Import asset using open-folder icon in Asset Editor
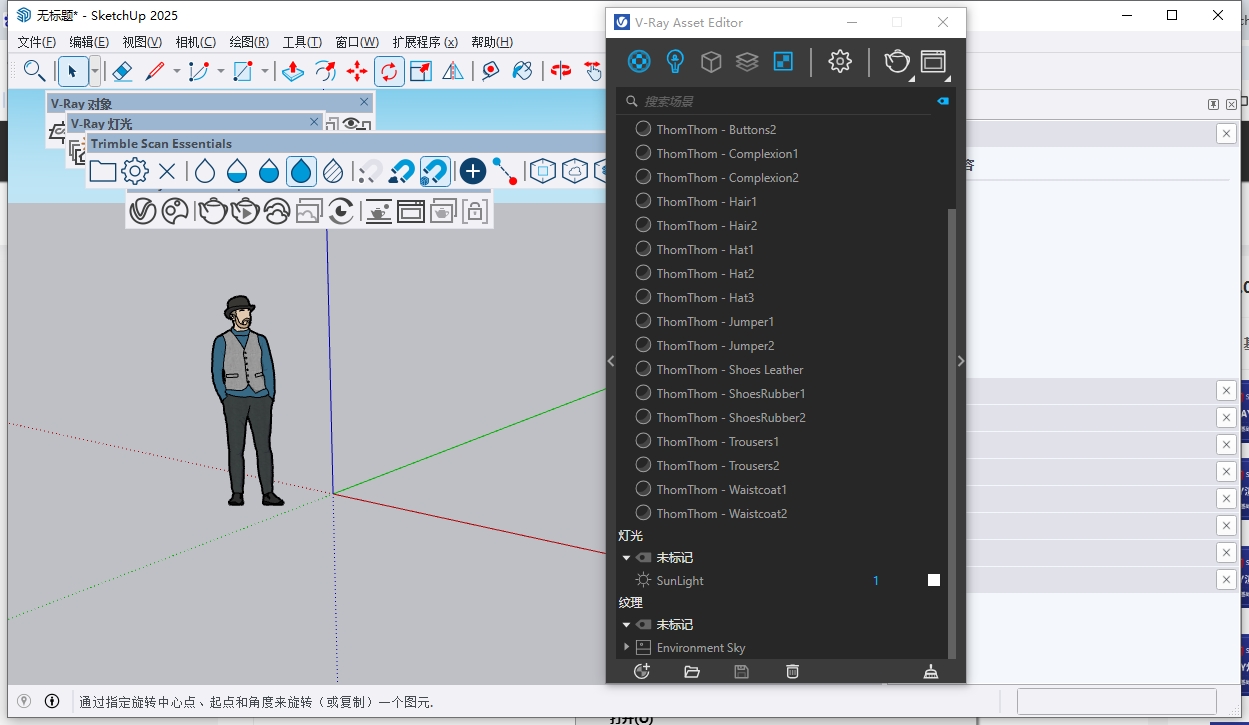1249x725 pixels. [x=692, y=671]
